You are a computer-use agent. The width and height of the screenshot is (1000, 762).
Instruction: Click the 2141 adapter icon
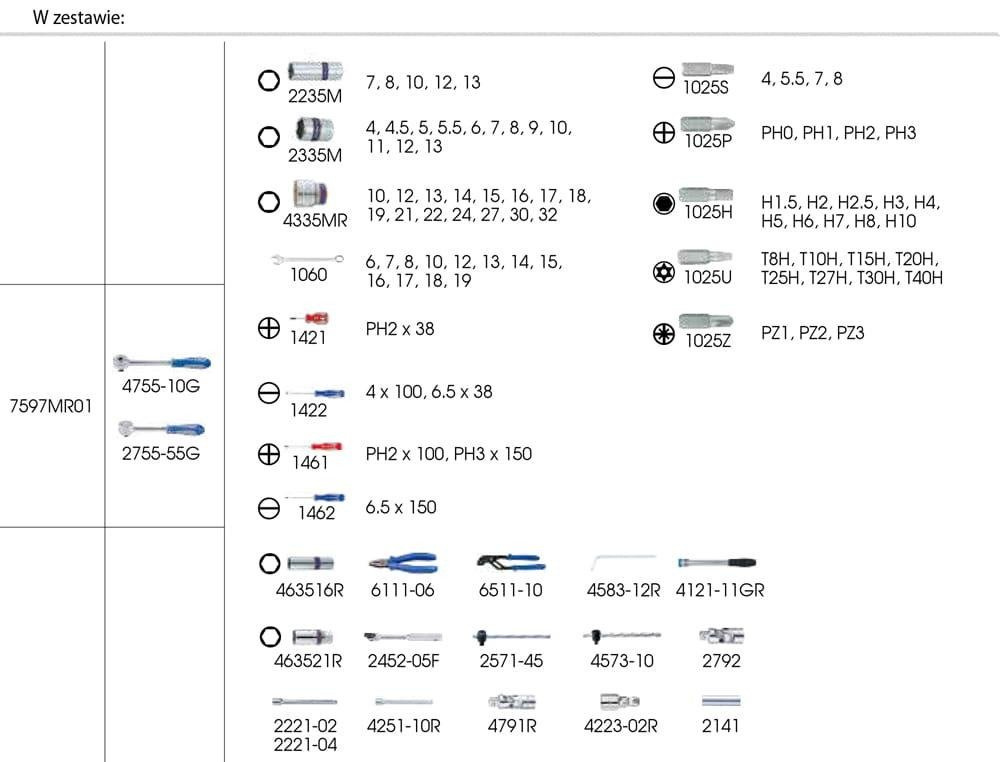721,702
